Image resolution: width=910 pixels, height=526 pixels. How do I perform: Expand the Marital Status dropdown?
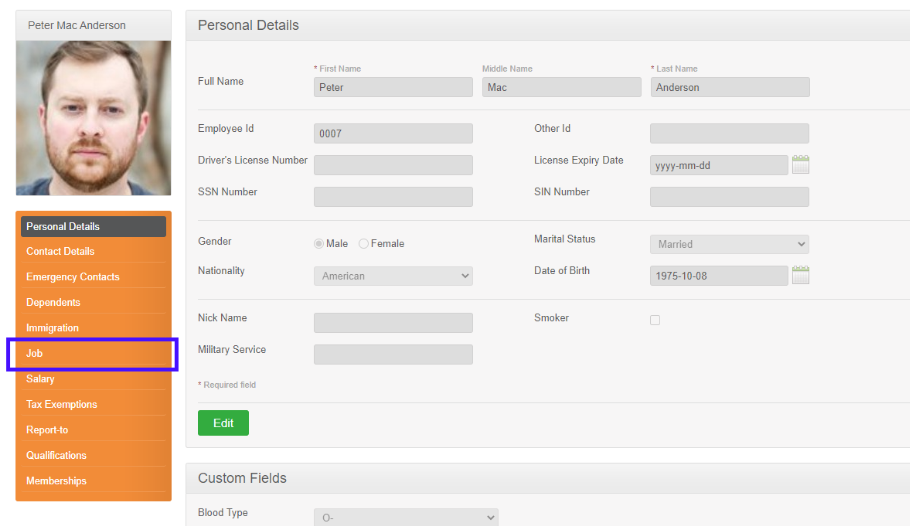tap(730, 244)
